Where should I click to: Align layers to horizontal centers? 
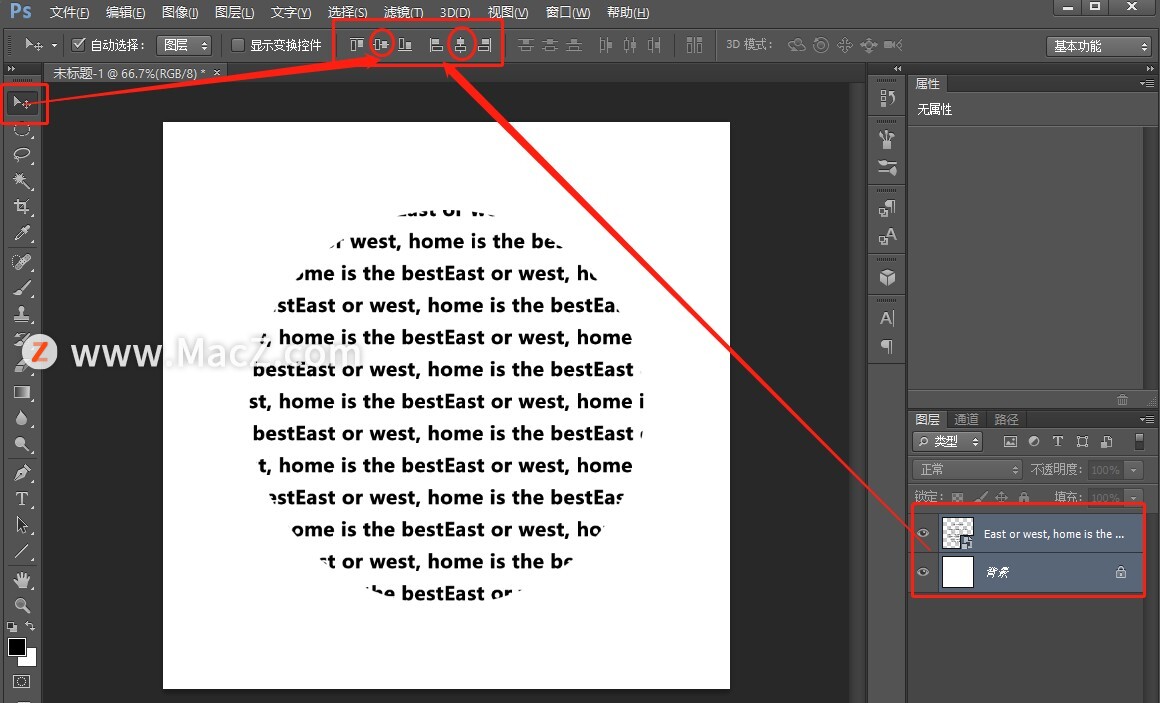coord(460,45)
